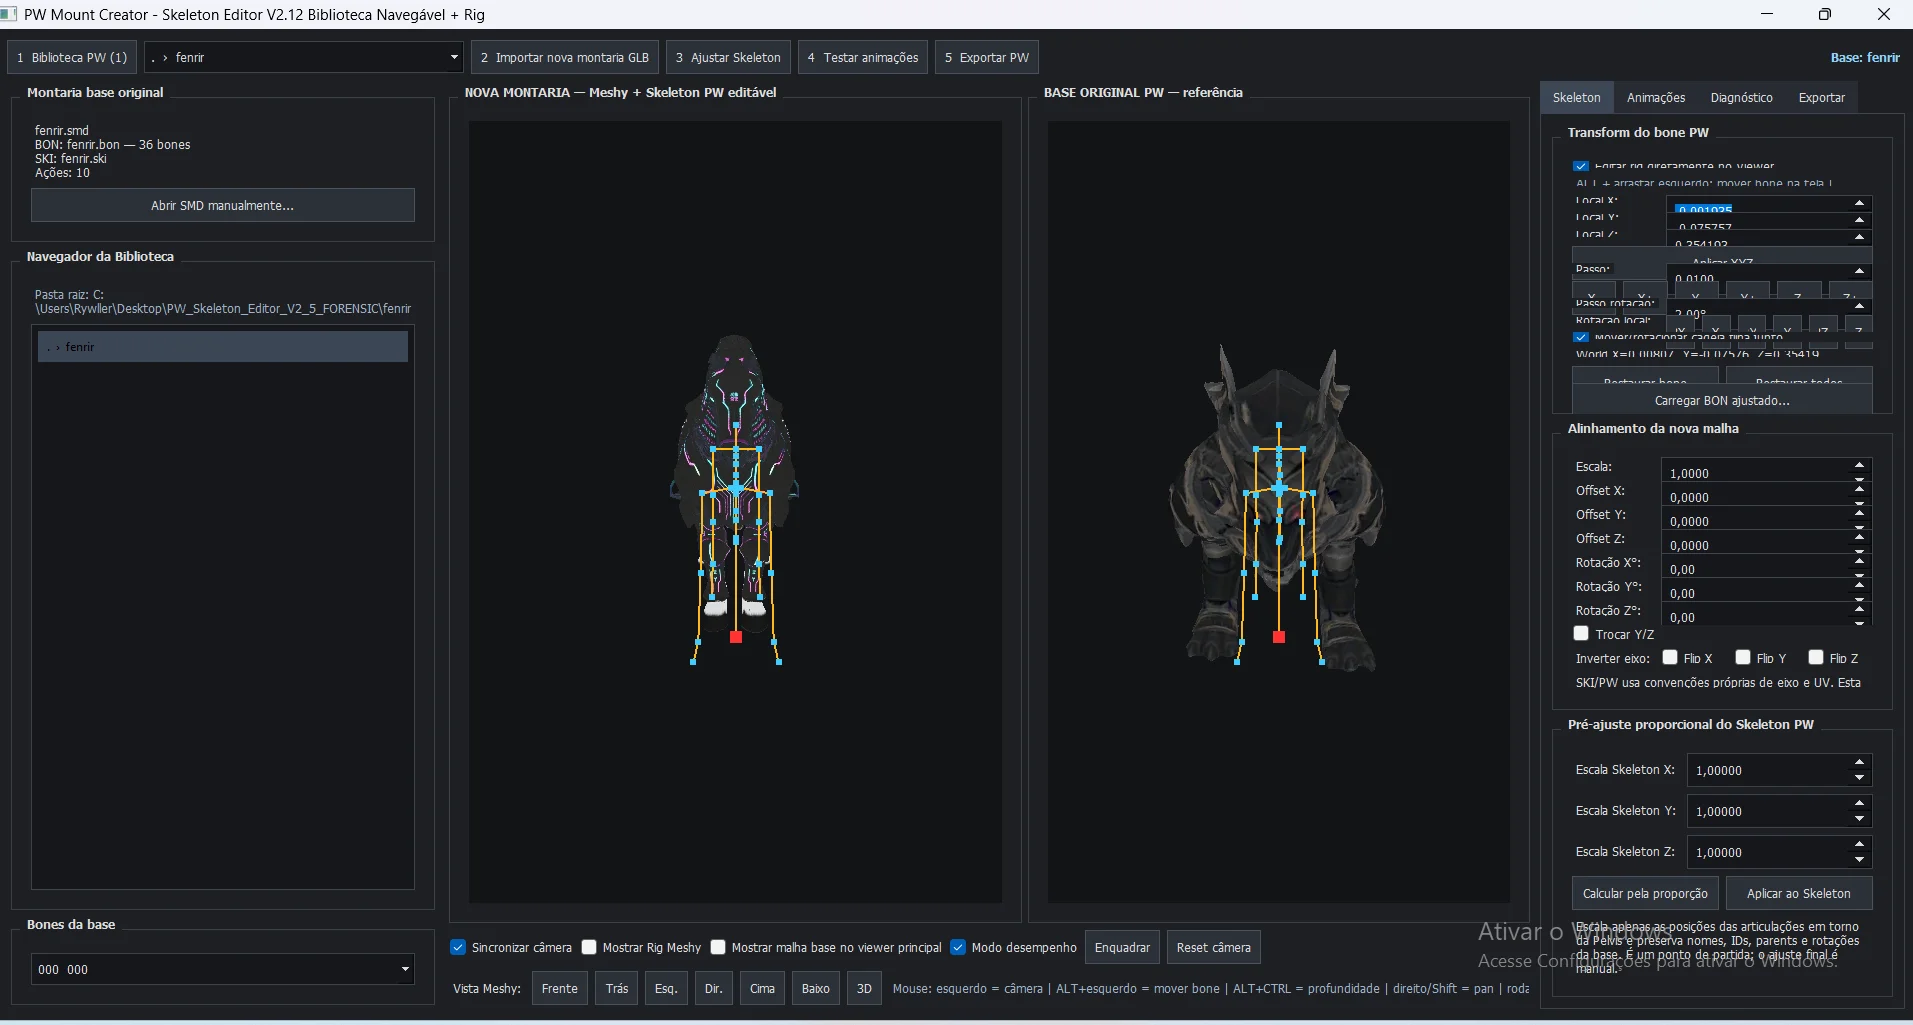Enable Mostrar Rig Meshy checkbox
Screen dimensions: 1913x1025
(589, 947)
